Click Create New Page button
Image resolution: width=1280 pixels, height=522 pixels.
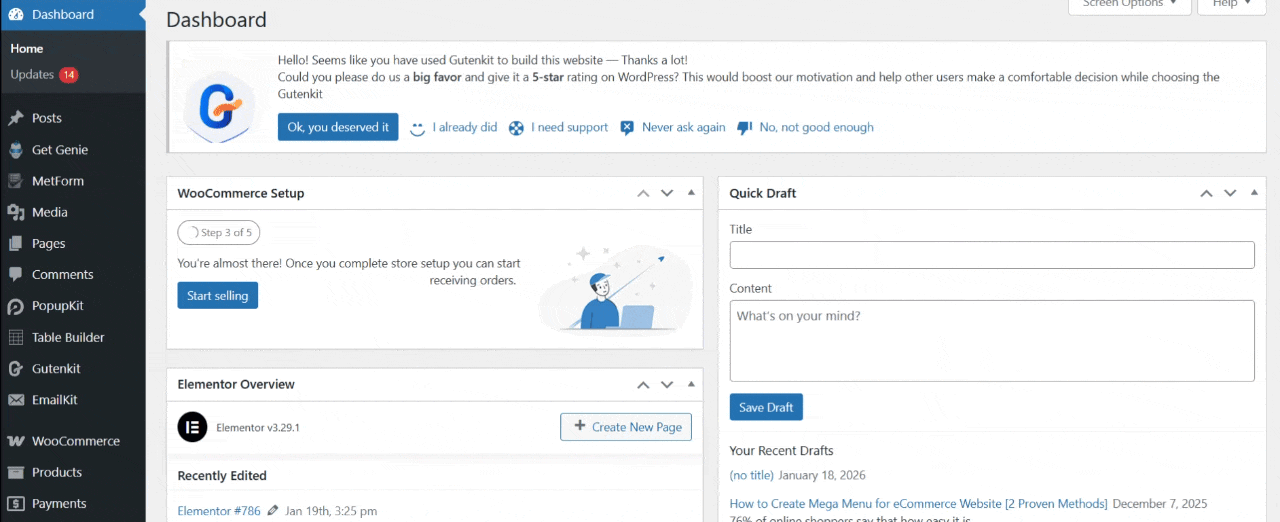click(x=626, y=427)
